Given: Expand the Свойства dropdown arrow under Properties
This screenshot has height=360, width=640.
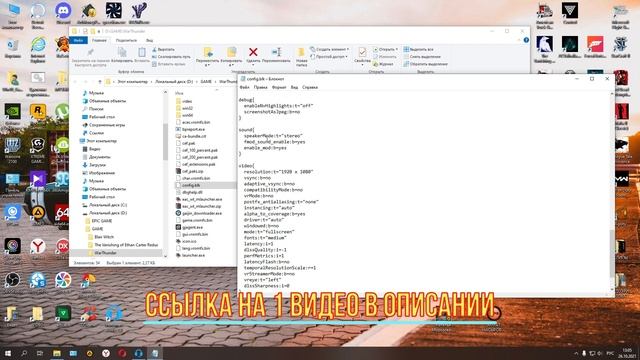Looking at the screenshot, I should click(x=362, y=65).
